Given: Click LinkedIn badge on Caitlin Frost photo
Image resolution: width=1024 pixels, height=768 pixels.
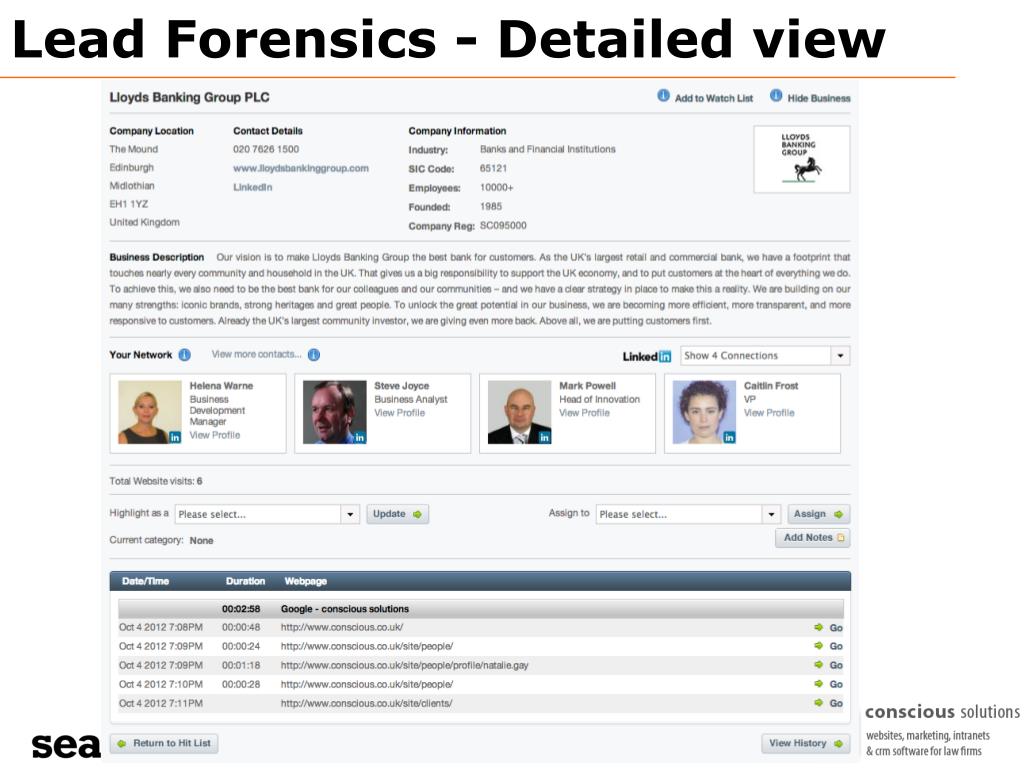Looking at the screenshot, I should pos(729,438).
